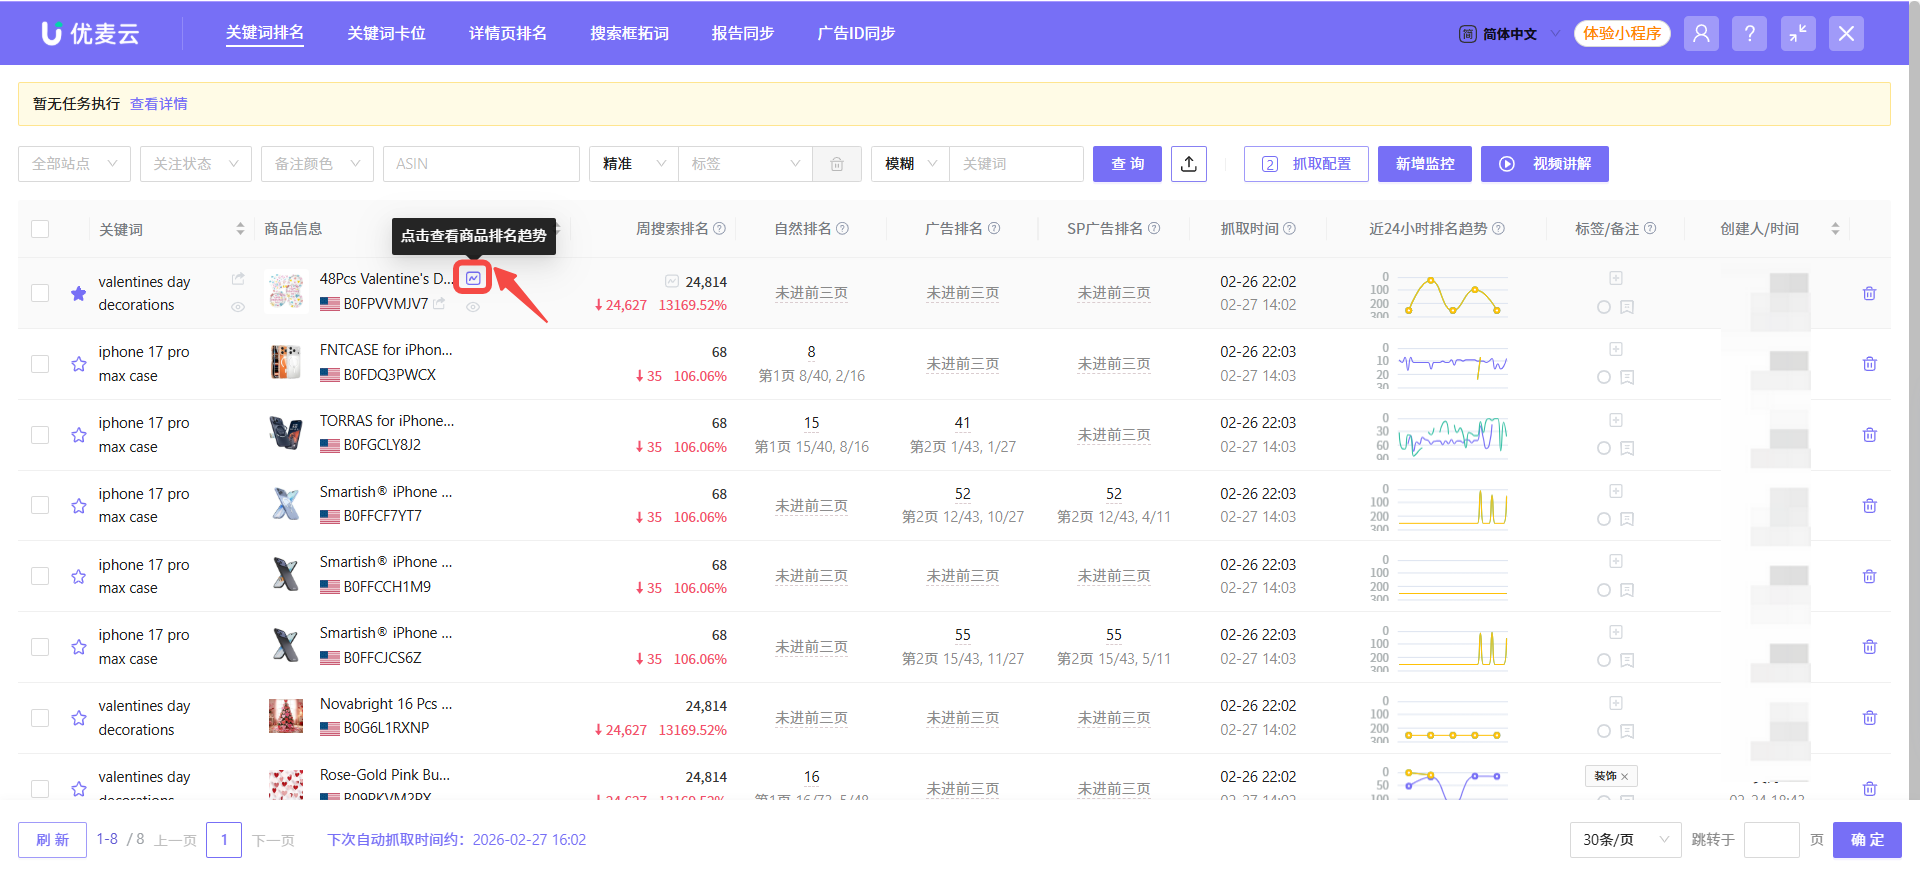
Task: Click trash icon next to 标签 filter
Action: [x=837, y=164]
